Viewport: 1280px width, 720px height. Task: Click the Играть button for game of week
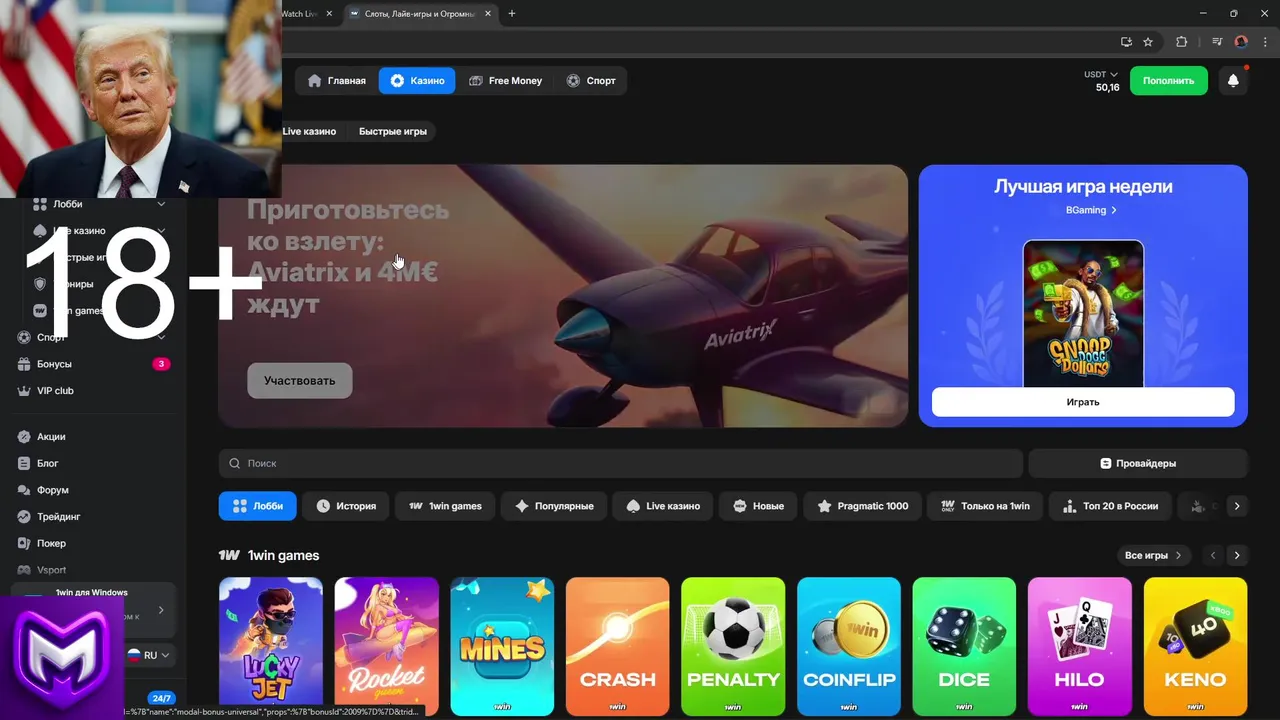[x=1083, y=402]
